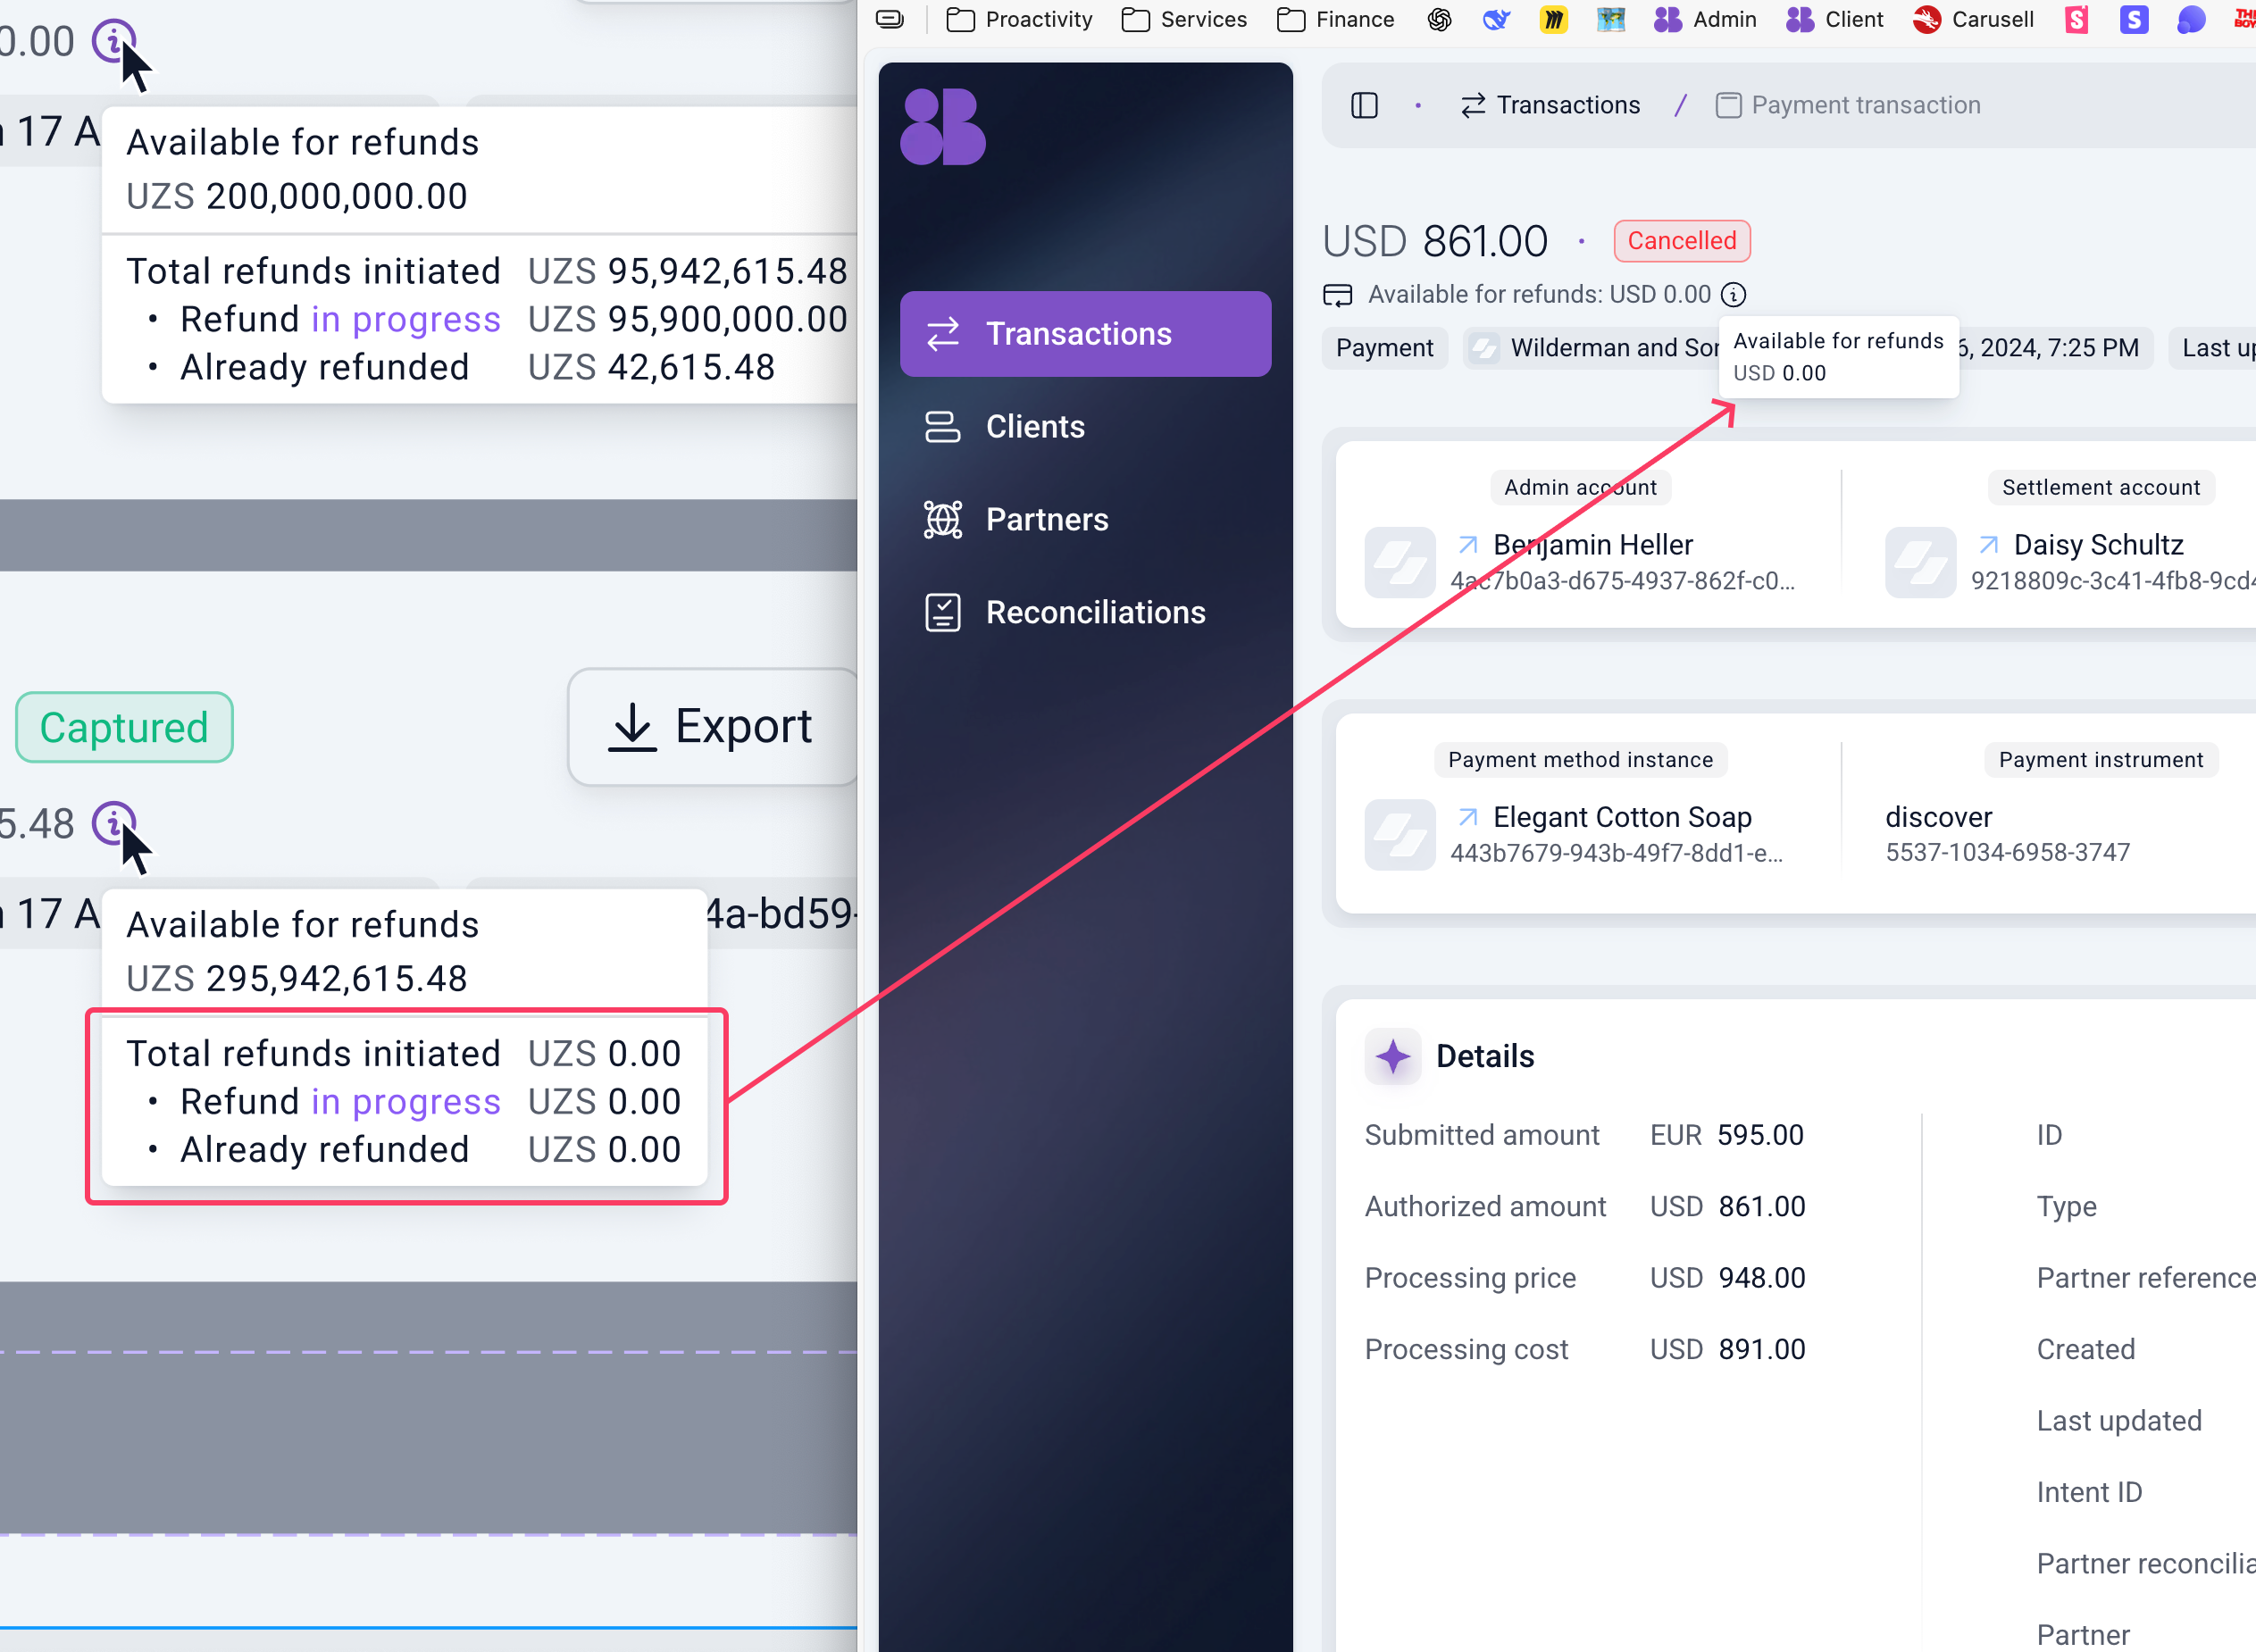
Task: Click the avatar thumbnail beside Daisy Schultz
Action: (1920, 562)
